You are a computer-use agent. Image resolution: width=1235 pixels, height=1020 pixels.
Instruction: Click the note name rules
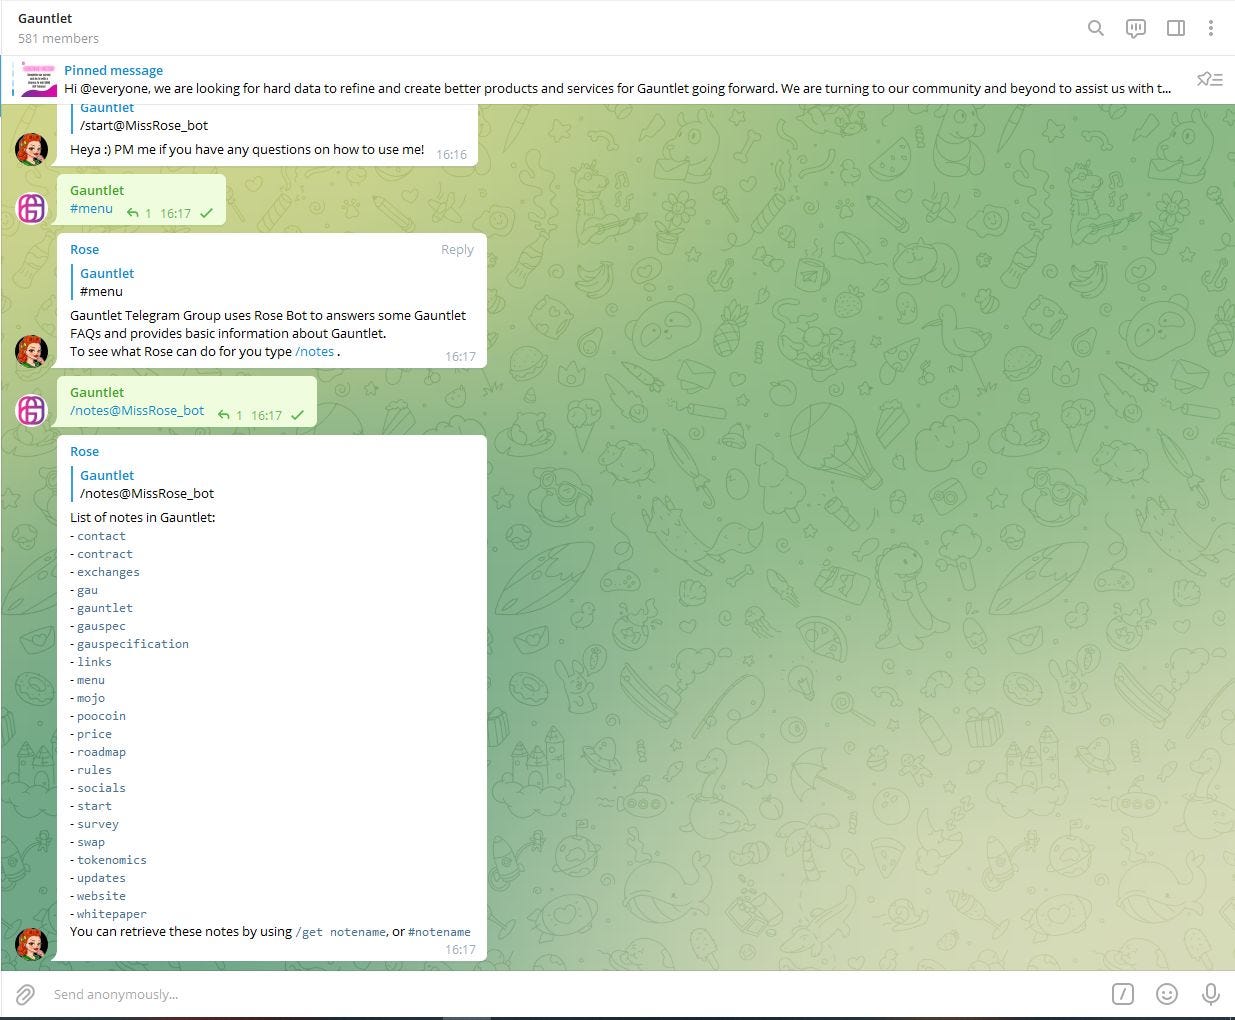[94, 770]
